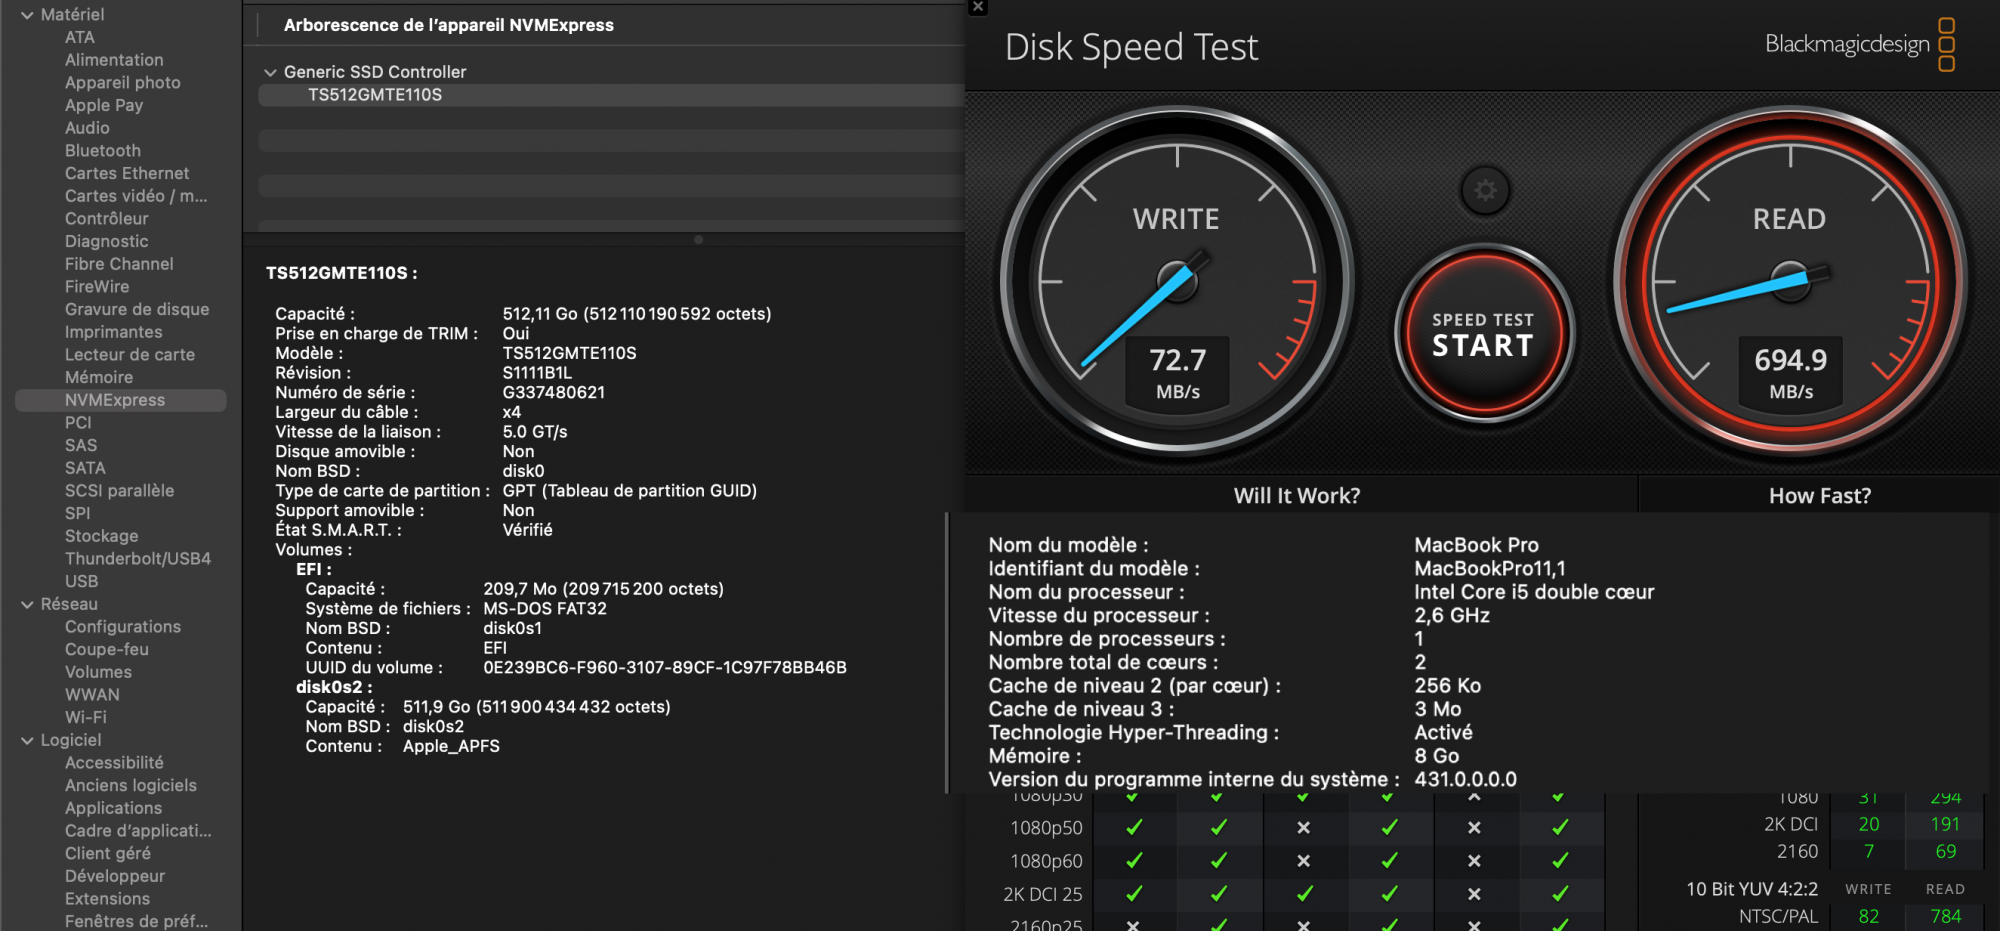
Task: Select Cartes vidéo / moniteurs entry
Action: tap(136, 196)
